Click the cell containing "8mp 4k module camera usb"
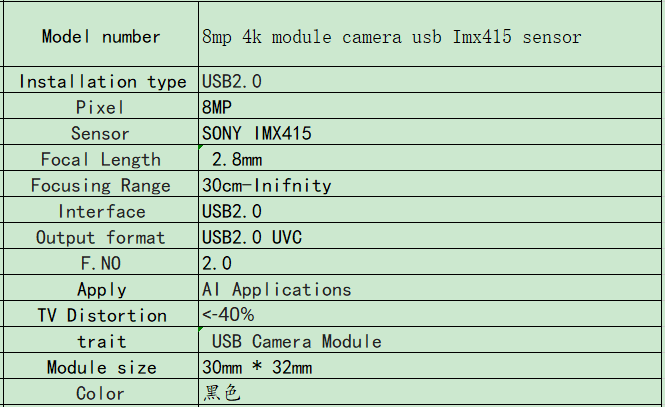The width and height of the screenshot is (665, 407). click(391, 37)
